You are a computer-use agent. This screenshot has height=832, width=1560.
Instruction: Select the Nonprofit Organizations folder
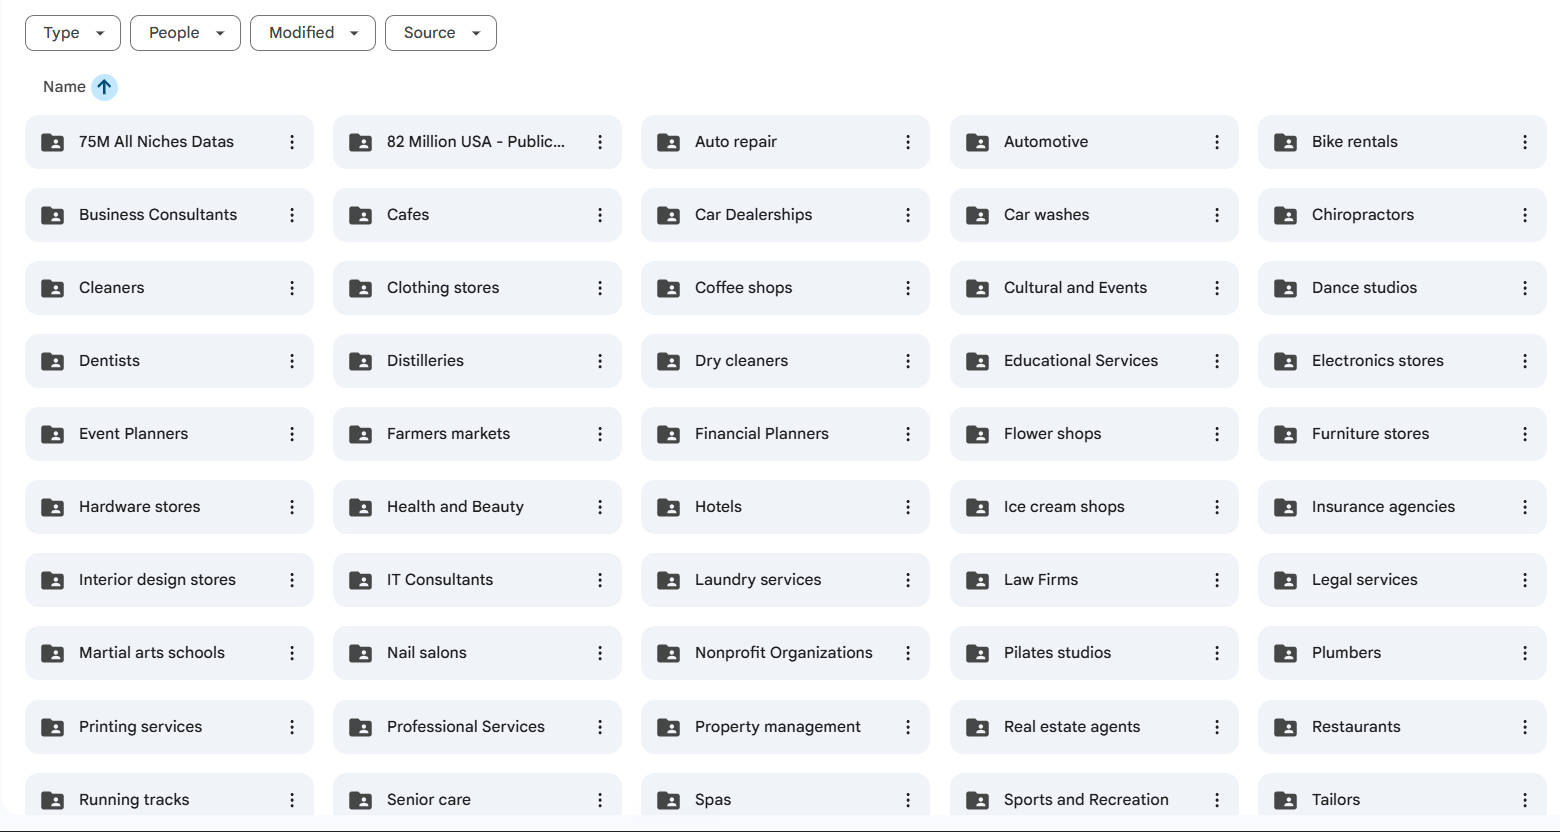click(x=785, y=653)
